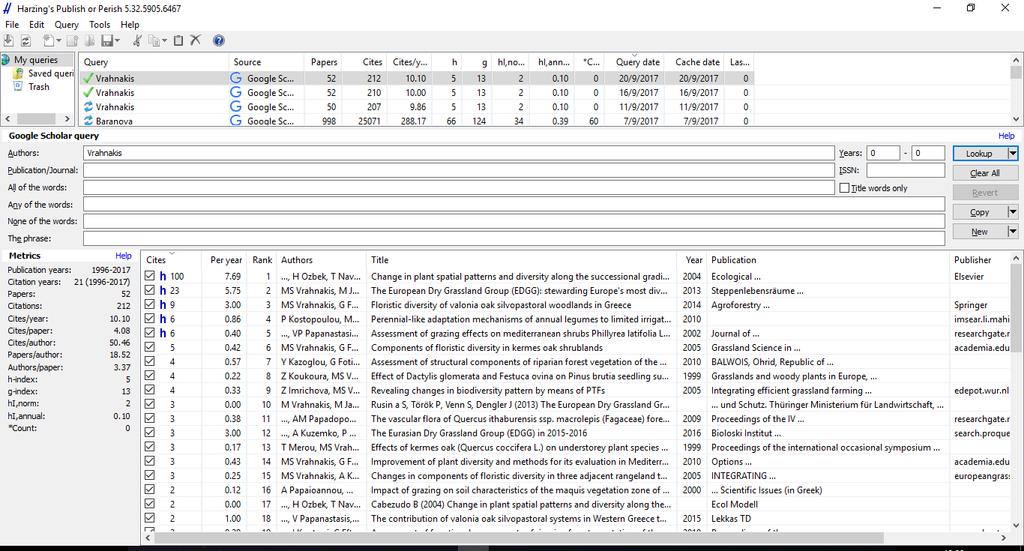Click the Publication/Journal input field

click(x=459, y=170)
